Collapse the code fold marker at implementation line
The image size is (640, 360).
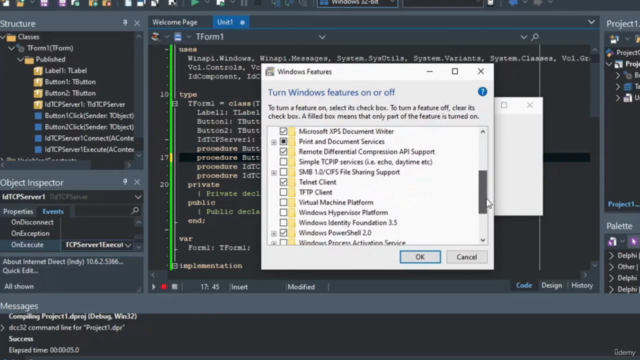pyautogui.click(x=175, y=266)
